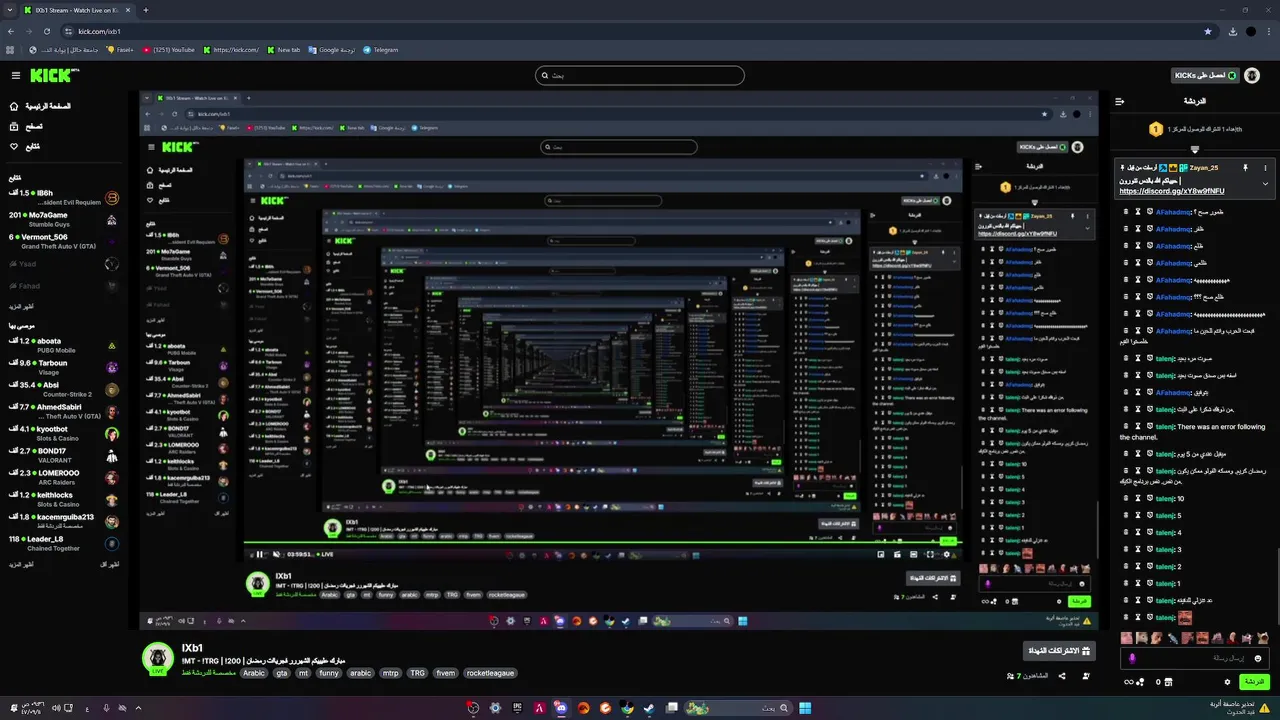Open kacemrguiba213 recommended channel
Image resolution: width=1280 pixels, height=720 pixels.
[64, 521]
